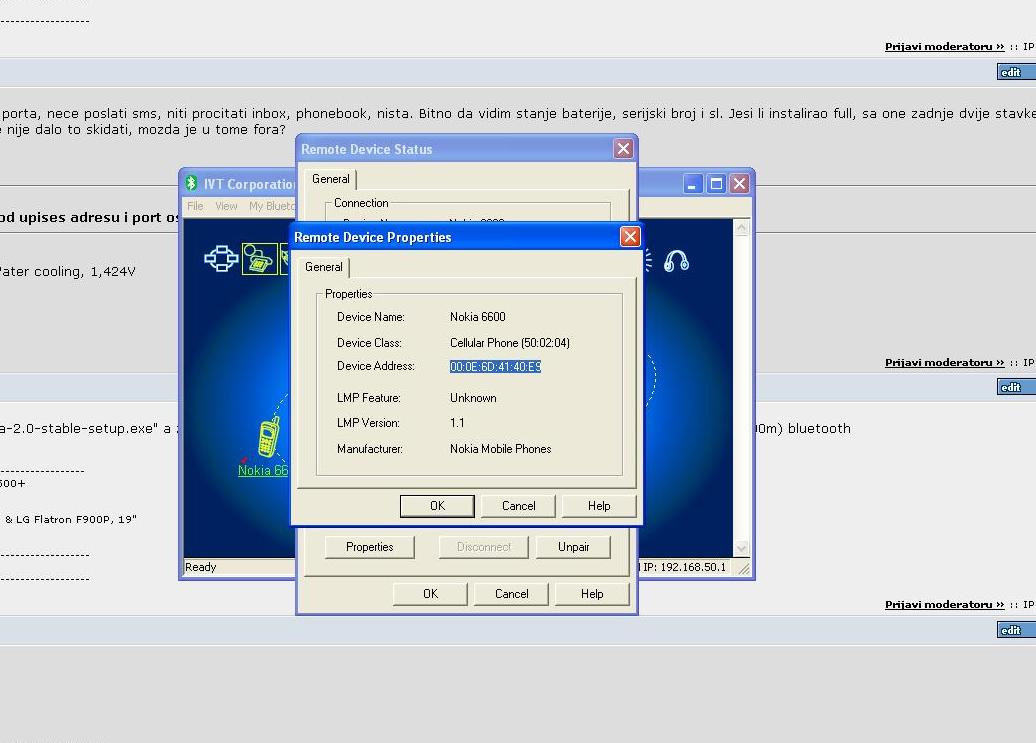Maximize the IVT Corporation window
Image resolution: width=1036 pixels, height=743 pixels.
tap(716, 184)
